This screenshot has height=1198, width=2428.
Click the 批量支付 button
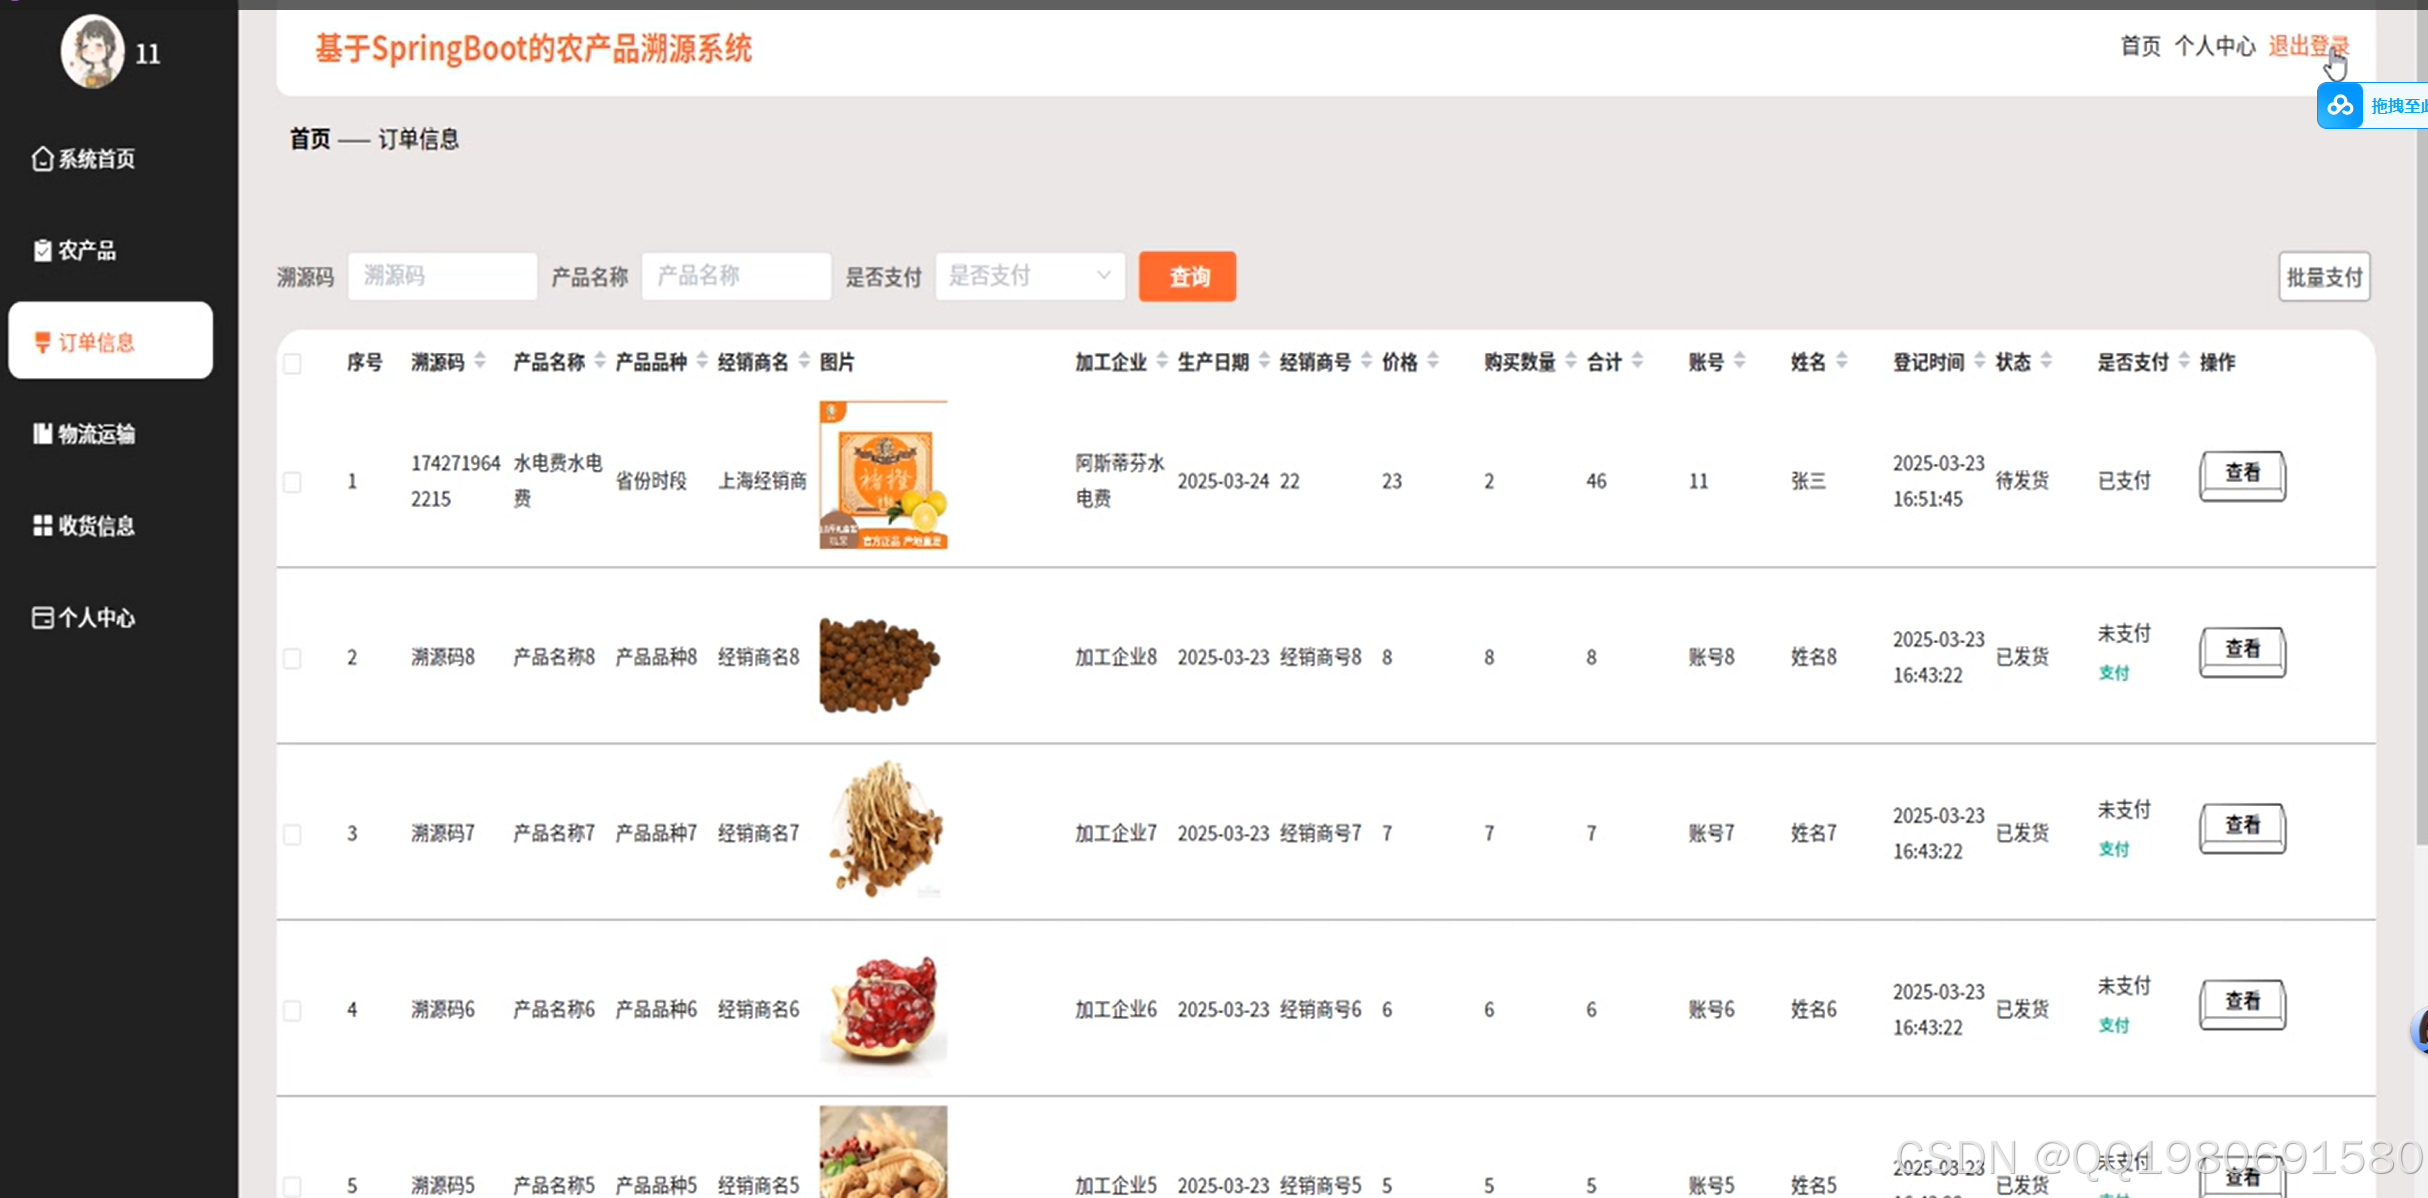(x=2323, y=277)
